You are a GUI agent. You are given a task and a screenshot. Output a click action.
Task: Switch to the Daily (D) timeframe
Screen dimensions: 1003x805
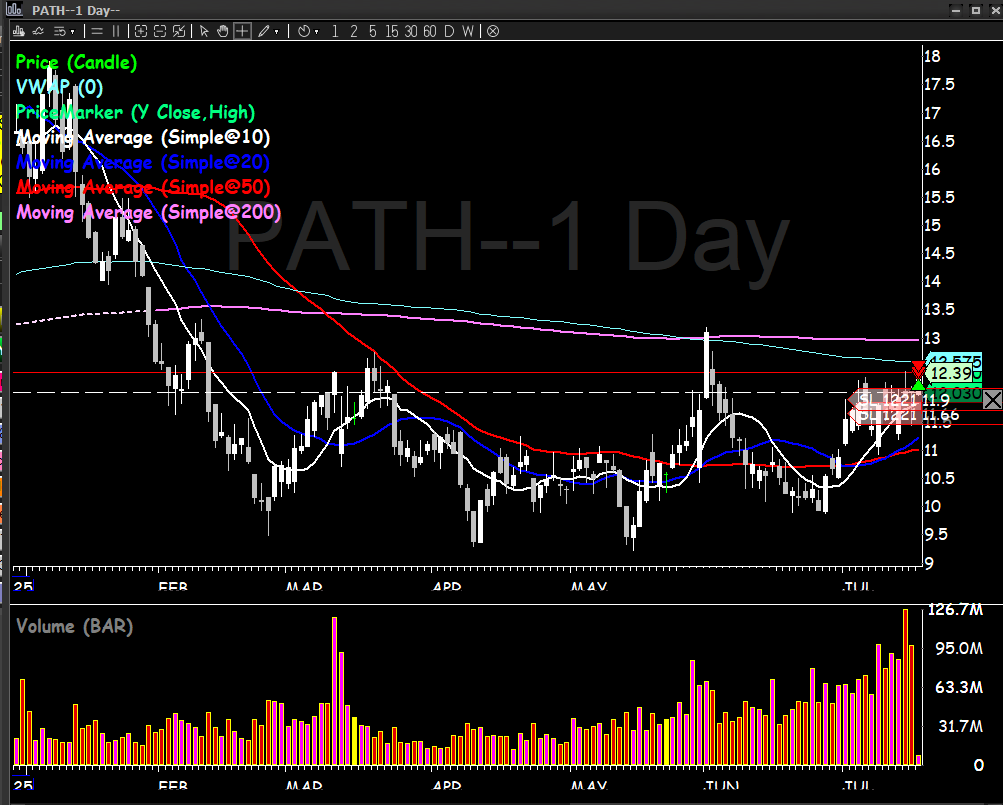click(449, 31)
